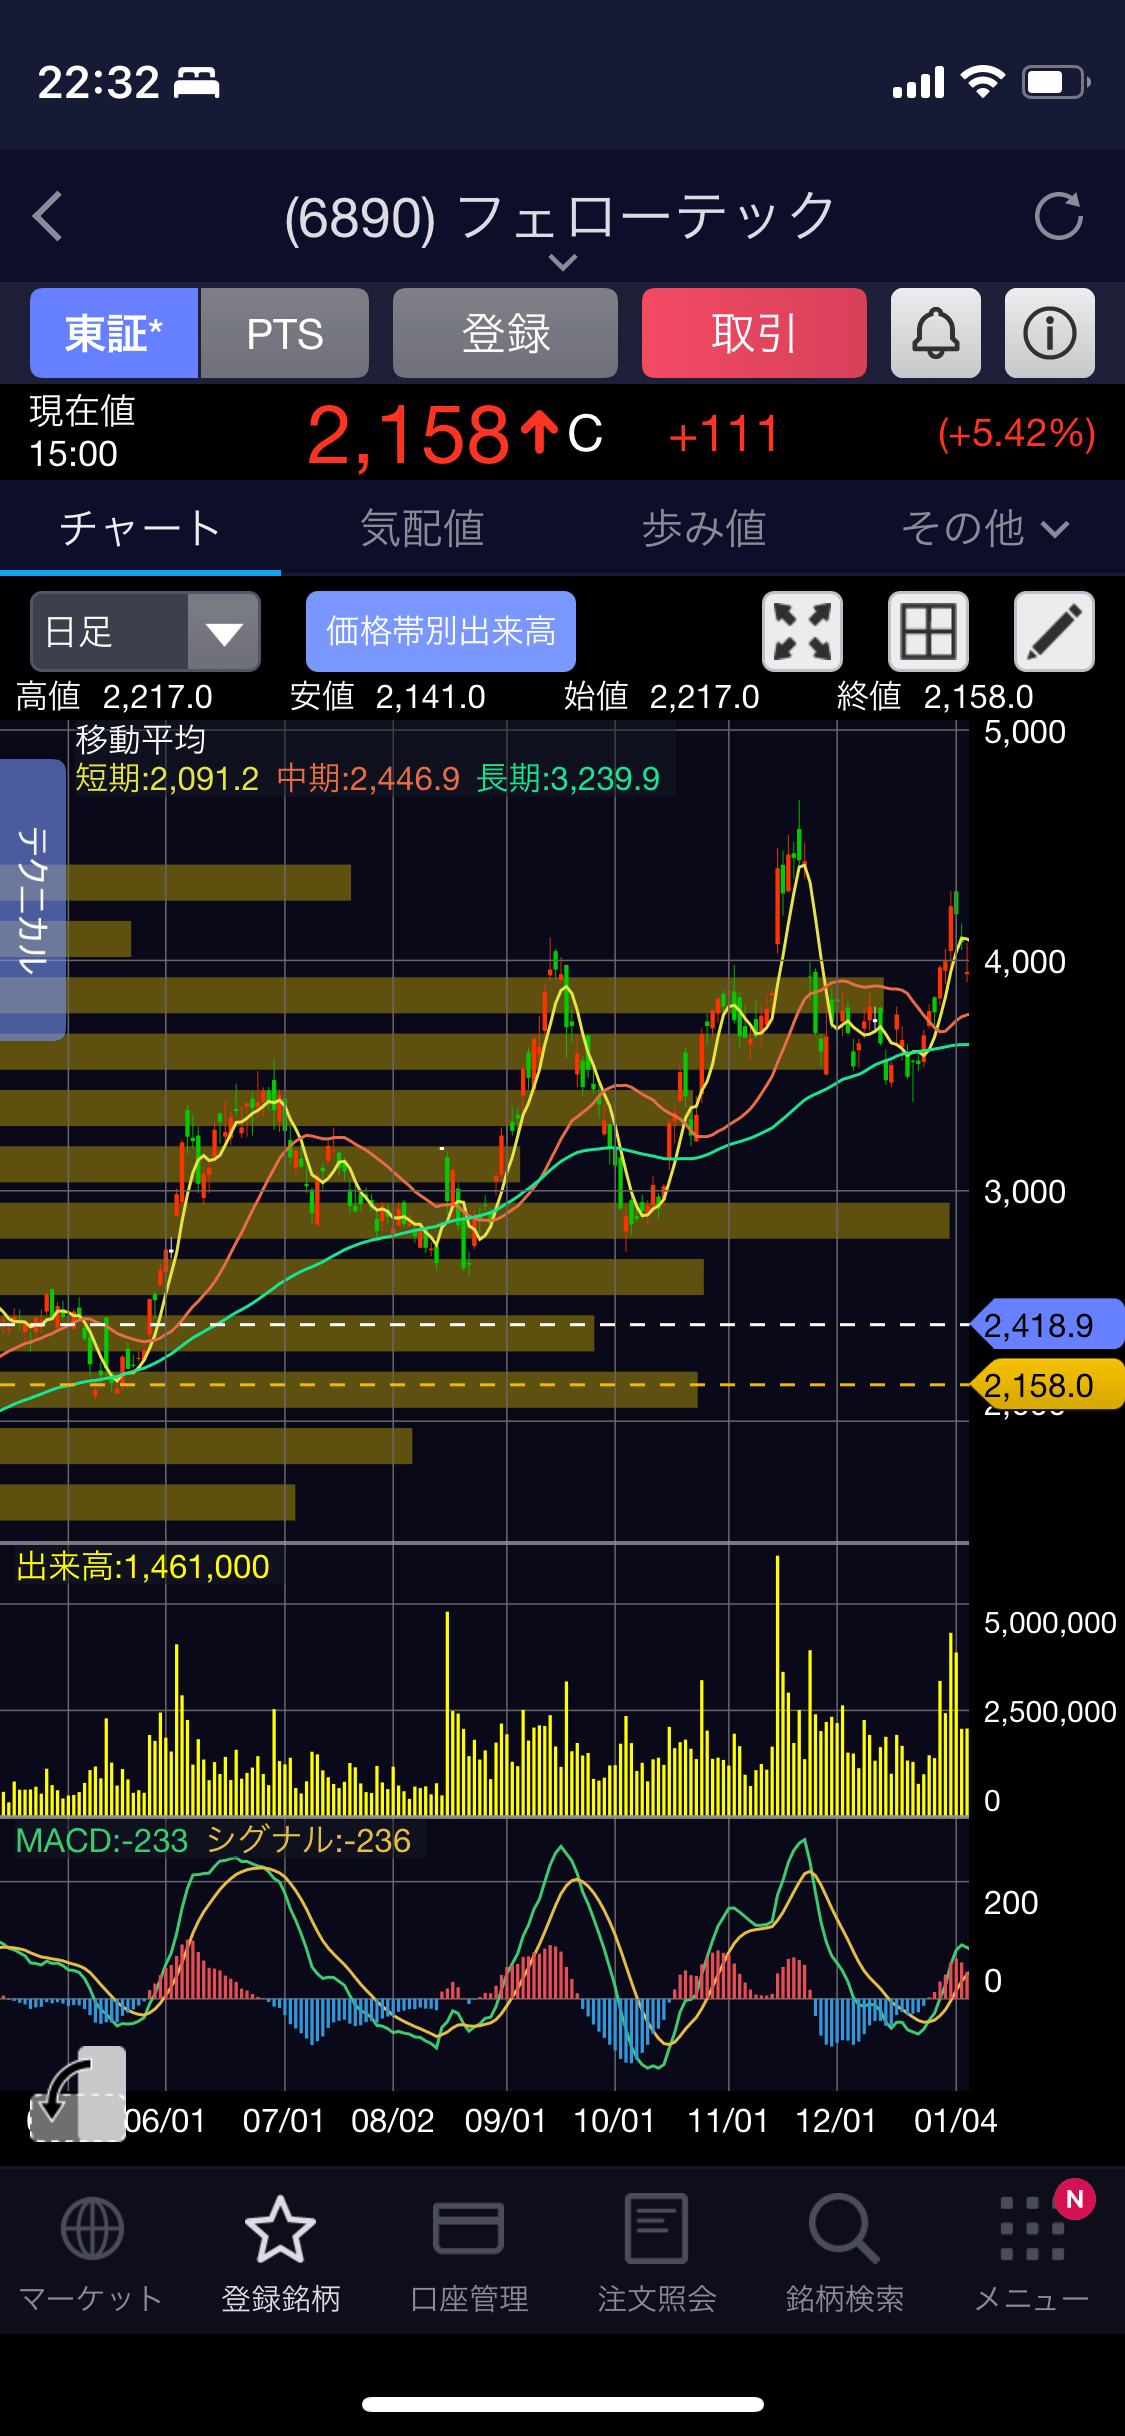Tap the current price 2,158

coord(408,434)
